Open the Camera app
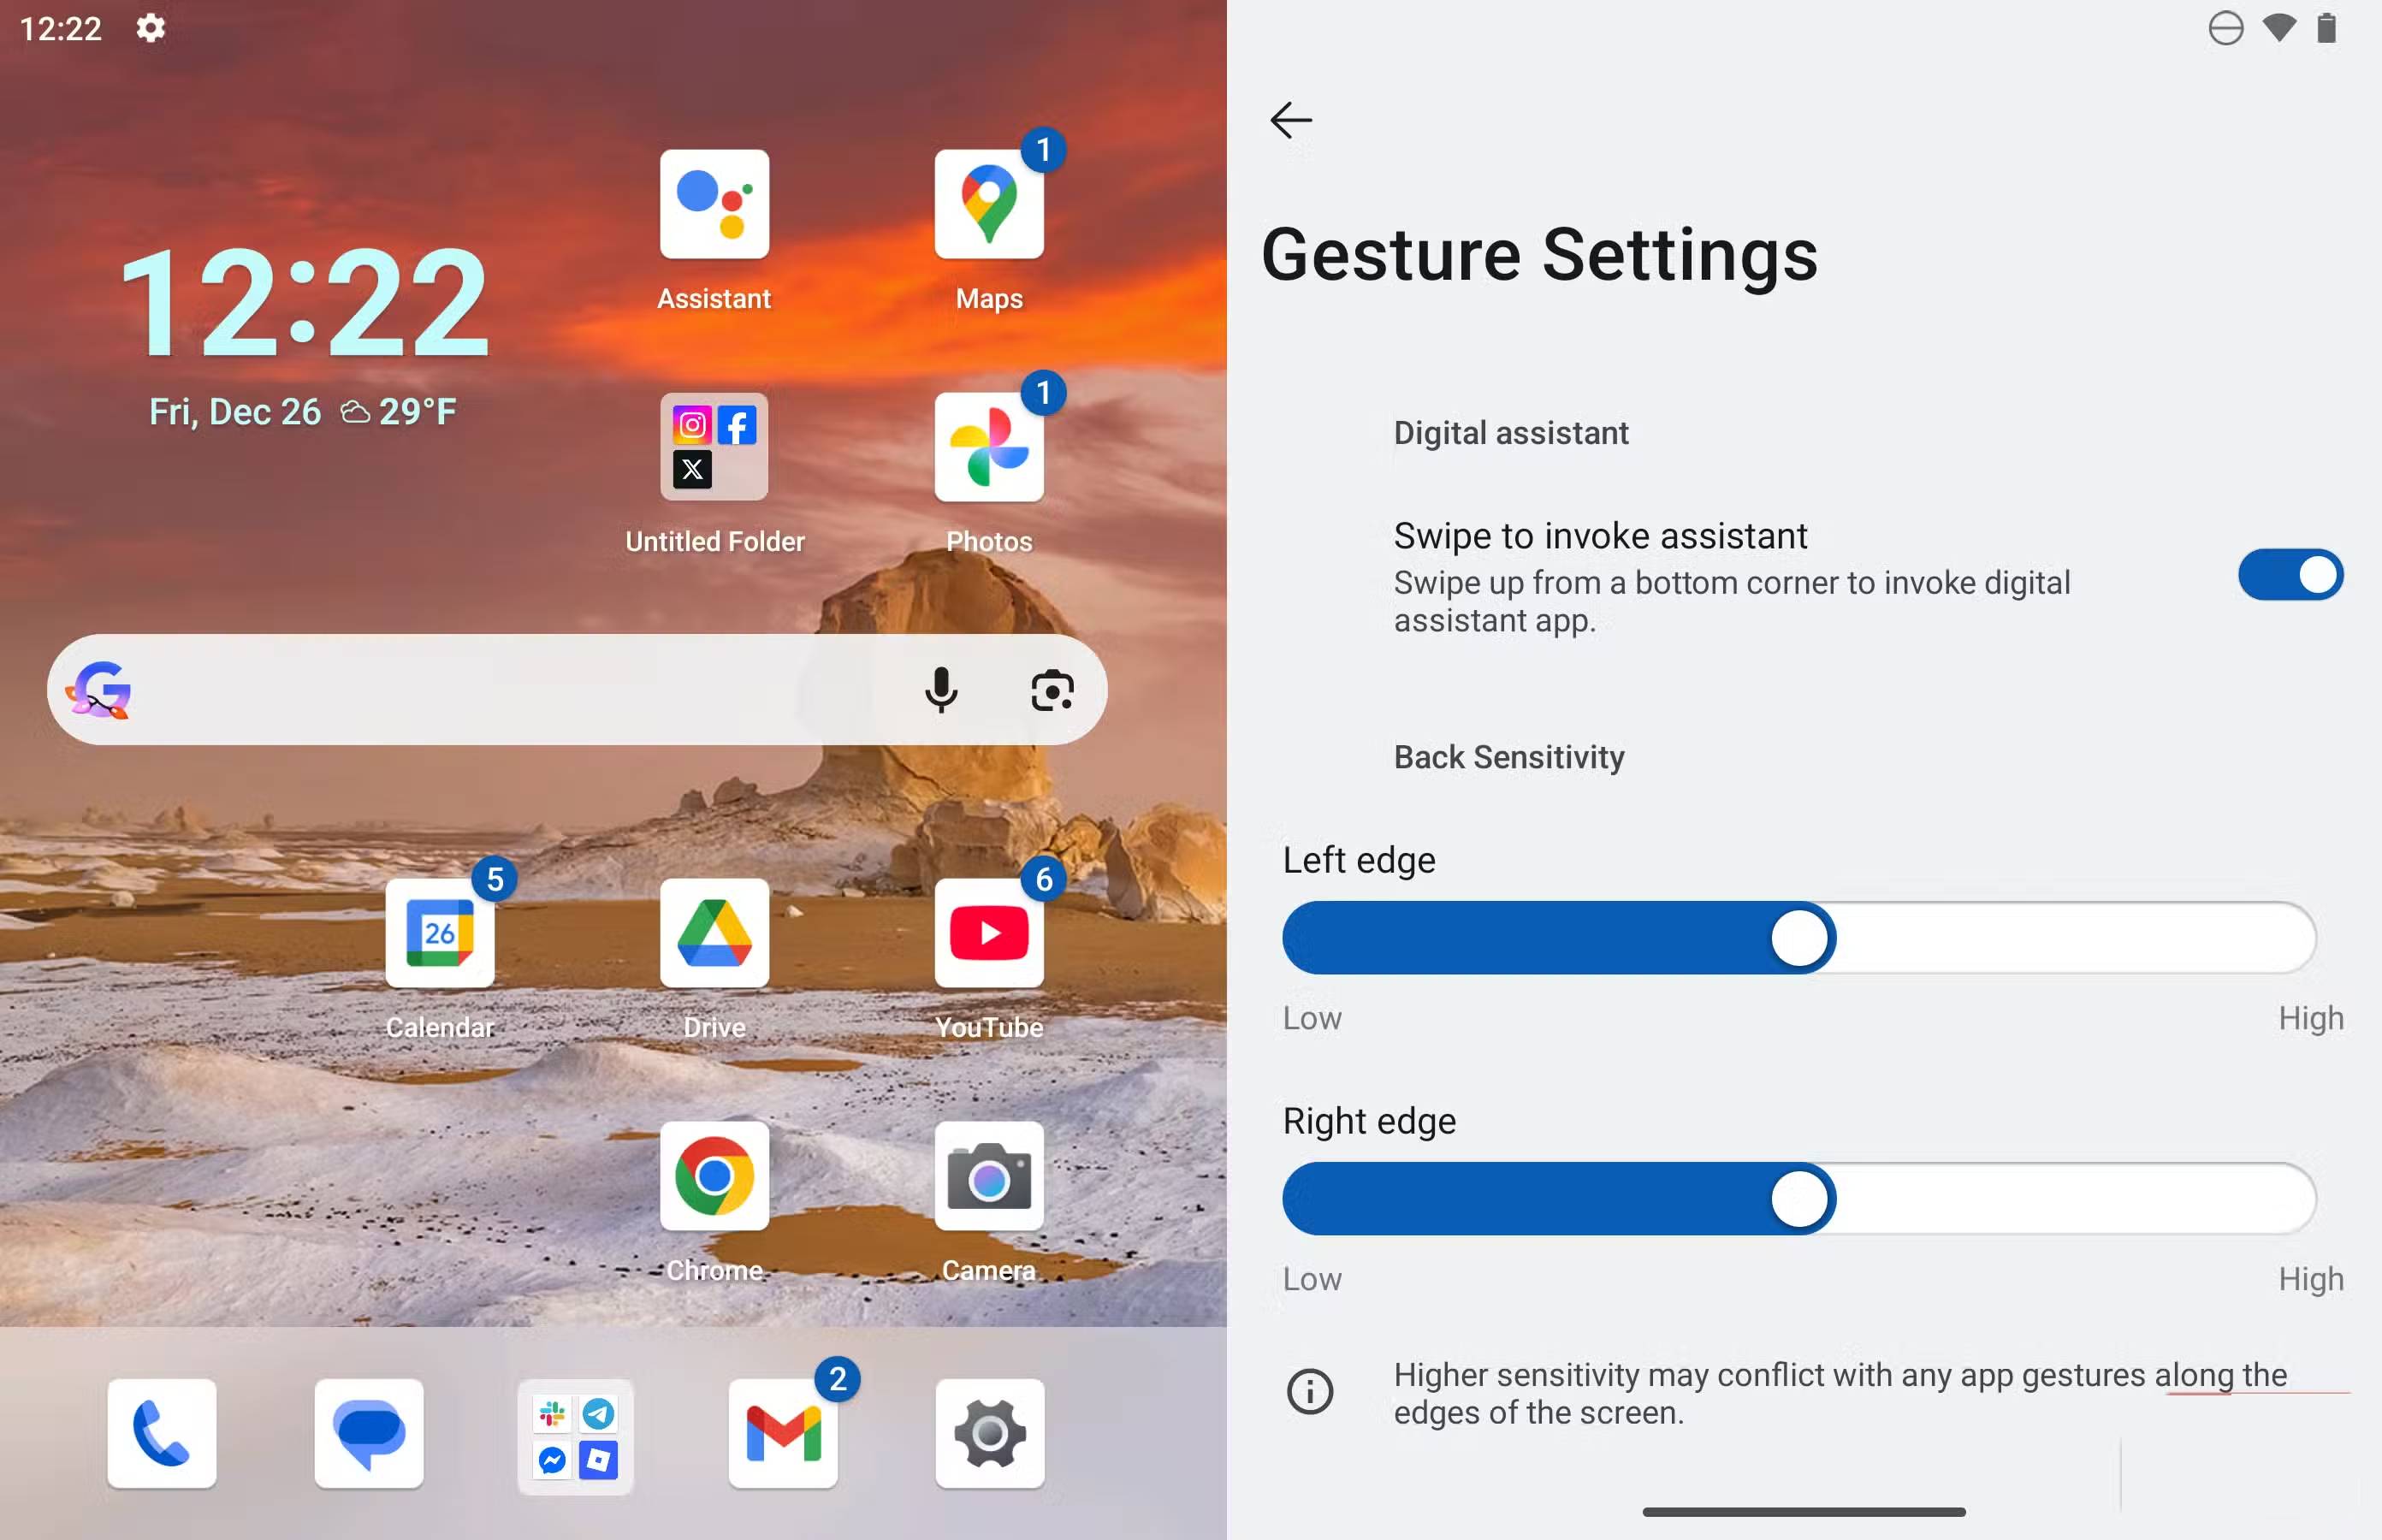The image size is (2382, 1540). tap(988, 1176)
